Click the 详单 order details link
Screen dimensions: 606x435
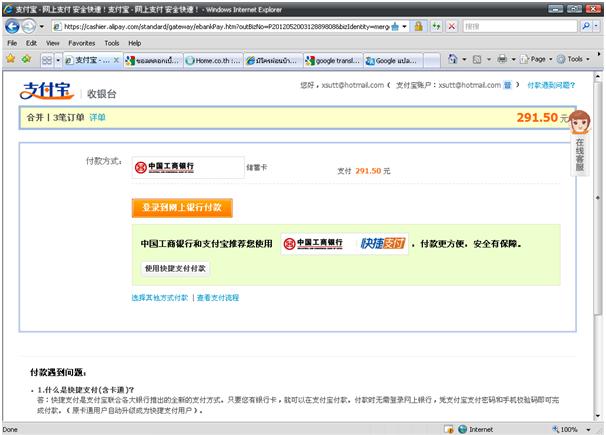(97, 117)
